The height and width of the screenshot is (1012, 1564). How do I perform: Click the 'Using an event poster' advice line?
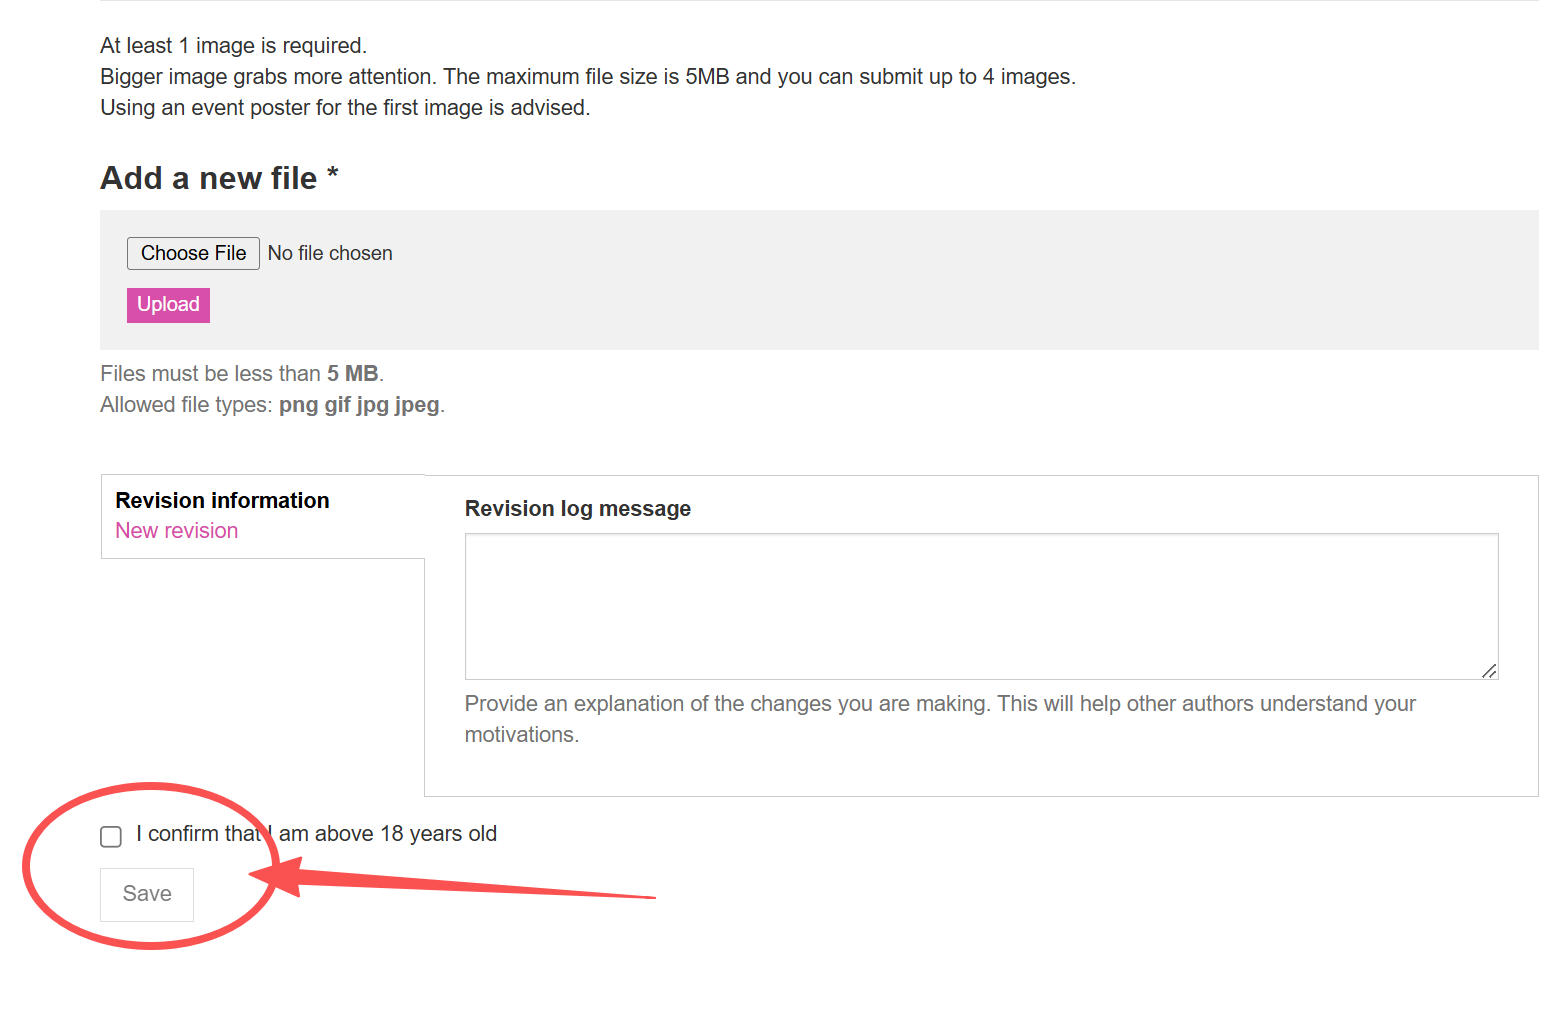pos(344,108)
